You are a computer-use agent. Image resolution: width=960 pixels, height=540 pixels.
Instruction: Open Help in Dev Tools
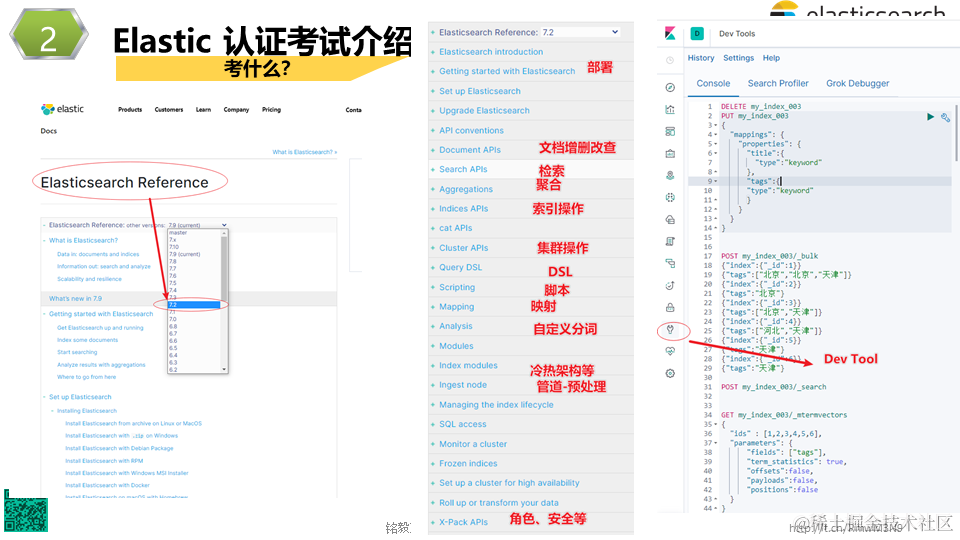click(771, 58)
